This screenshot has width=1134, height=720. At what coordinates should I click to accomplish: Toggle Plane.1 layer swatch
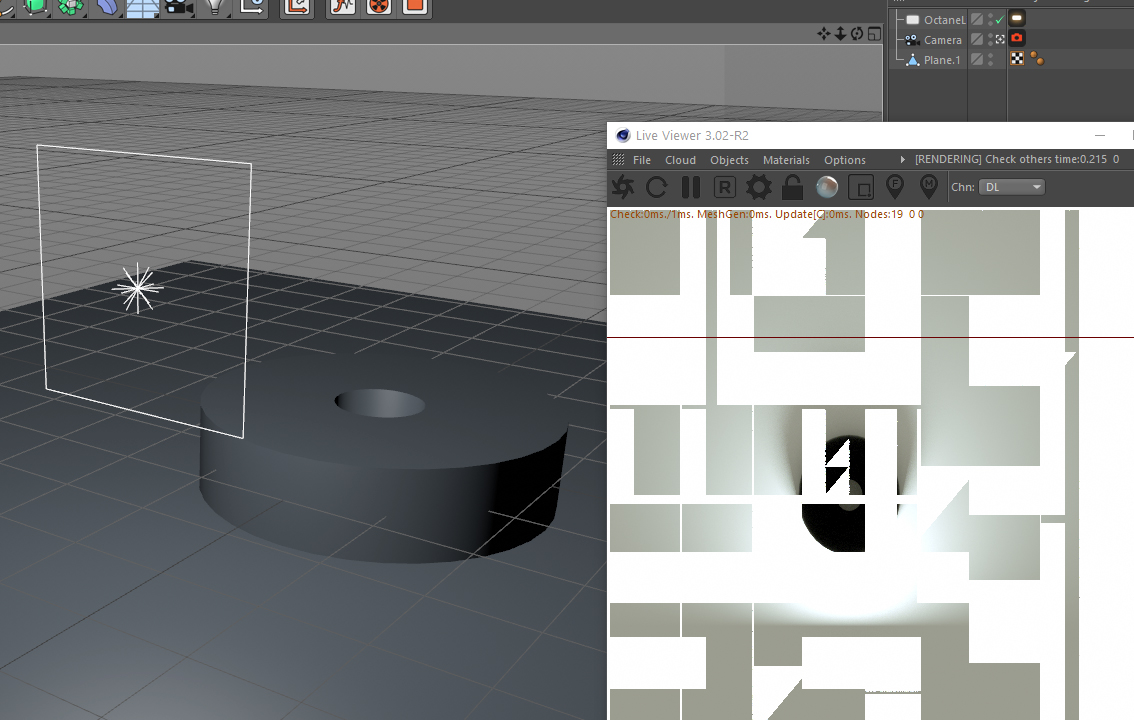[x=977, y=59]
